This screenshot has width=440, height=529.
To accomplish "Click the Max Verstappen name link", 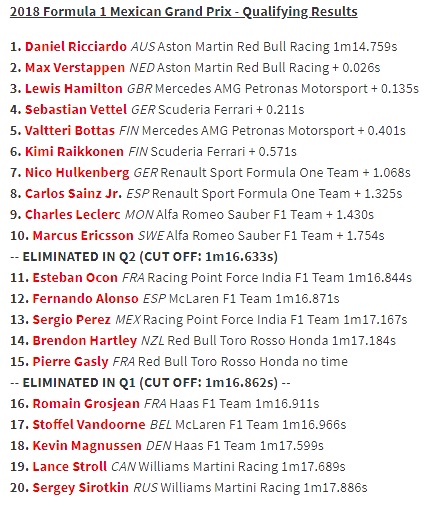I will click(x=75, y=67).
